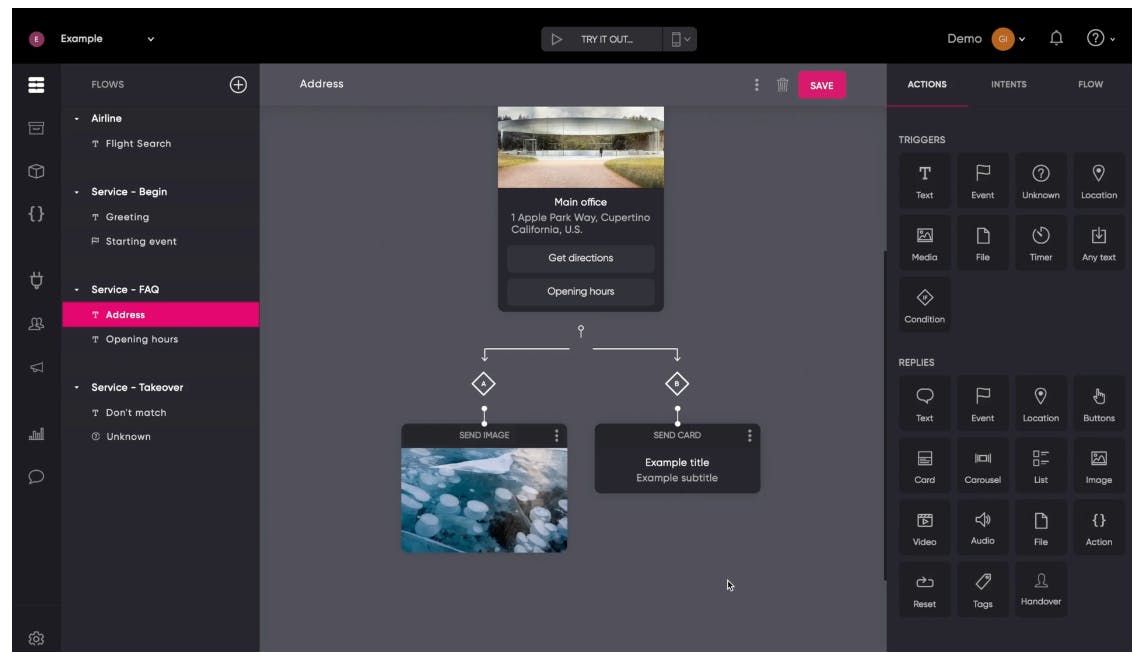
Task: Collapse the Service - FAQ group
Action: 76,290
